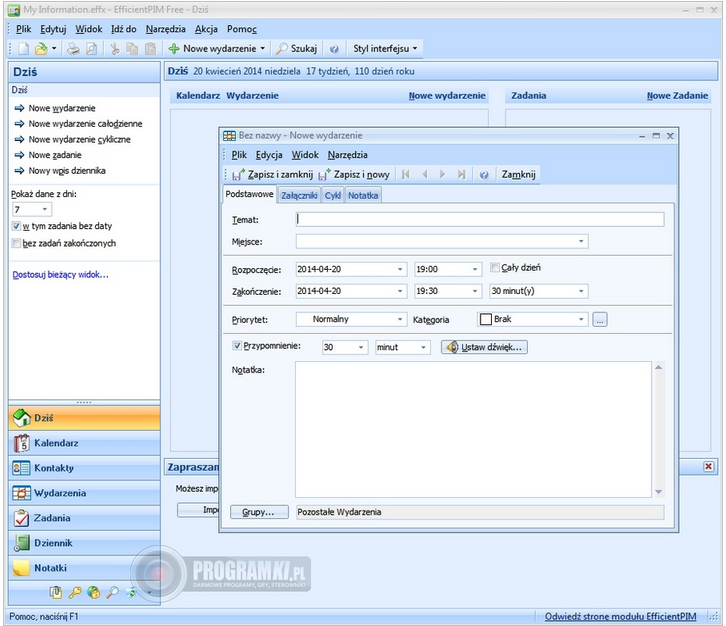Image resolution: width=726 pixels, height=626 pixels.
Task: Go to next record in event dialog
Action: (x=443, y=174)
